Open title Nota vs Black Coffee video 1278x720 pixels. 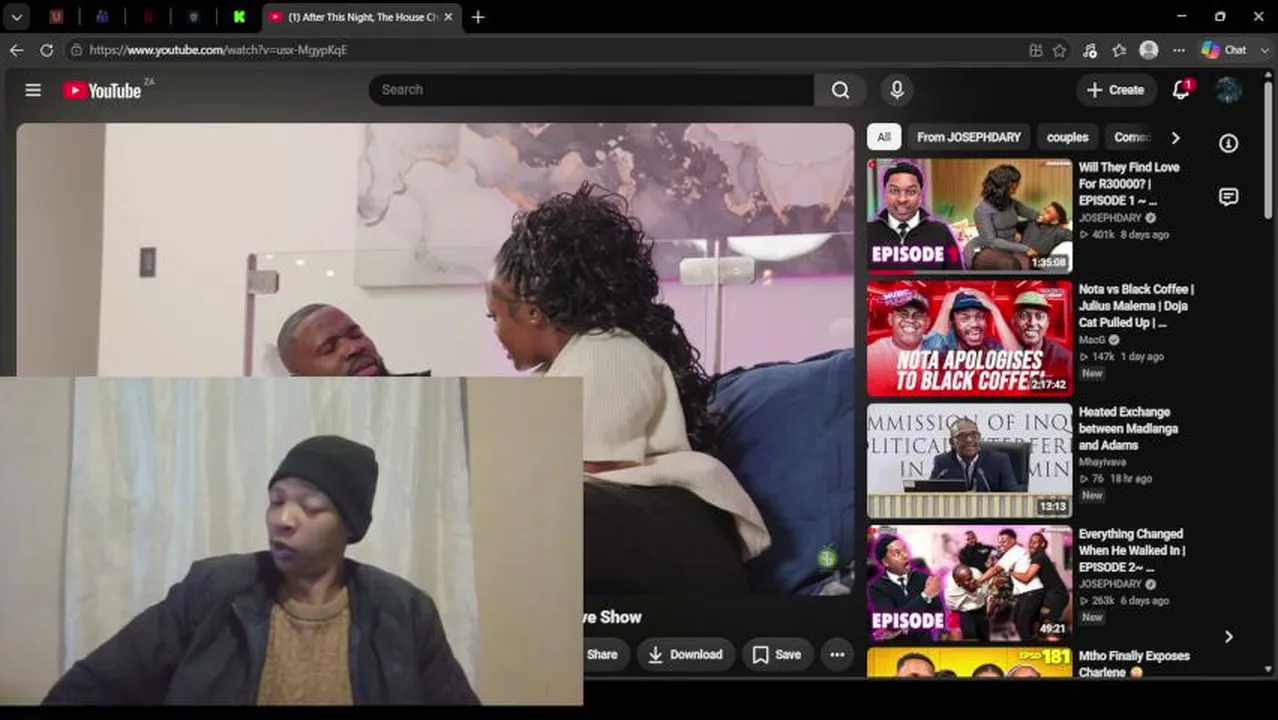pos(1136,306)
